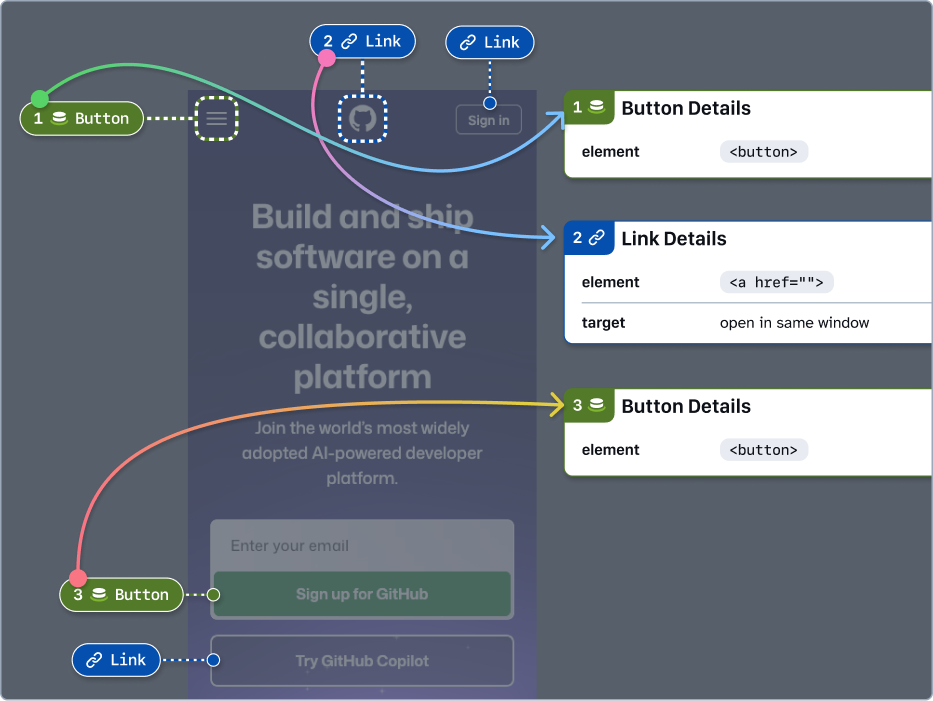Click the 'Button Details' title on card 3
The image size is (933, 701).
tap(686, 406)
